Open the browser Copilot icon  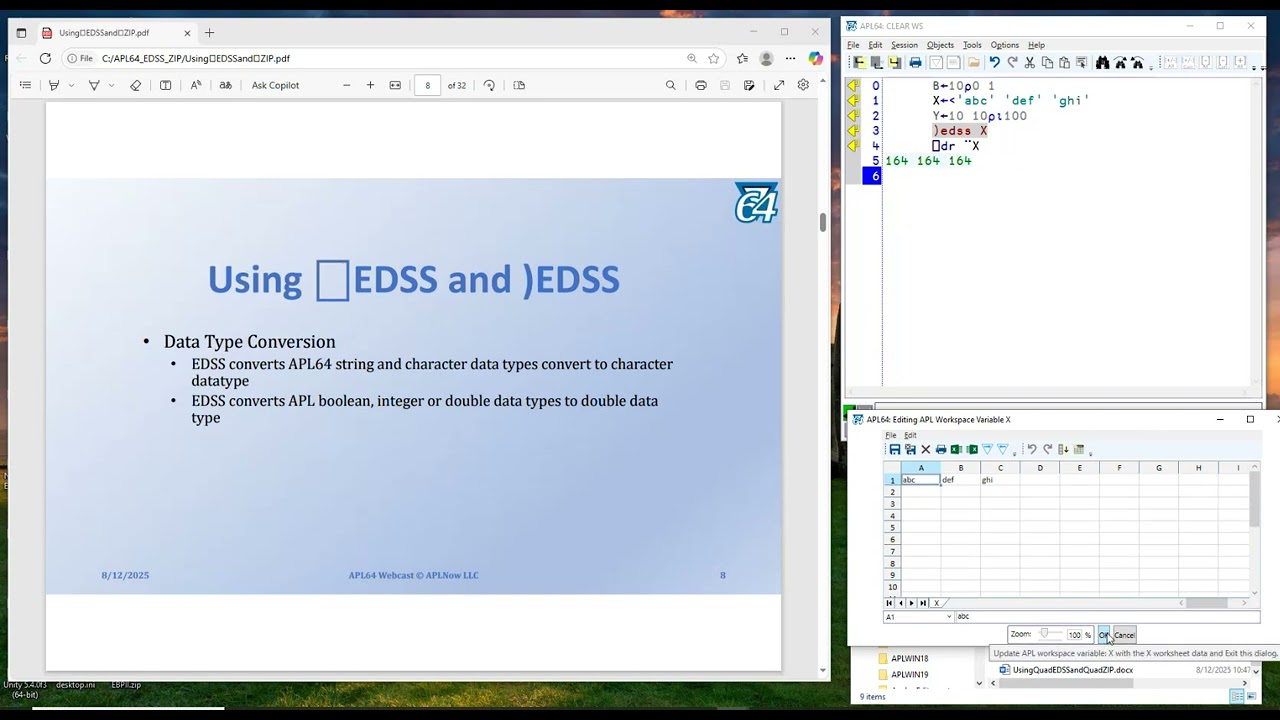(x=816, y=58)
